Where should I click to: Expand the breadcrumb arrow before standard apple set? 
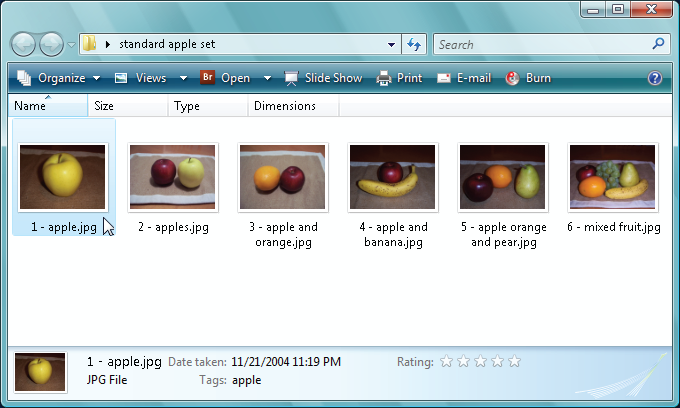click(108, 44)
